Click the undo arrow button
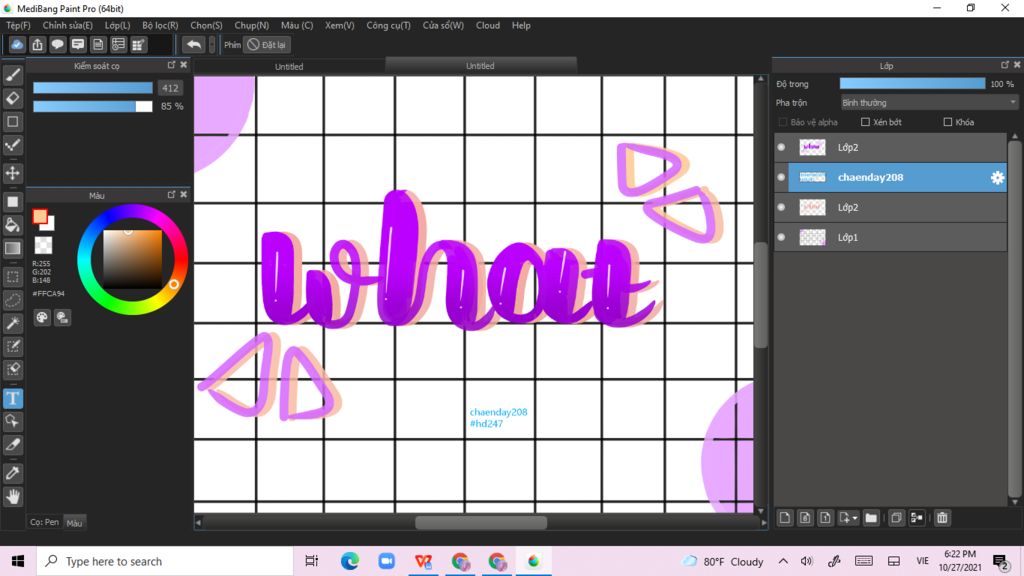The width and height of the screenshot is (1024, 576). tap(193, 44)
